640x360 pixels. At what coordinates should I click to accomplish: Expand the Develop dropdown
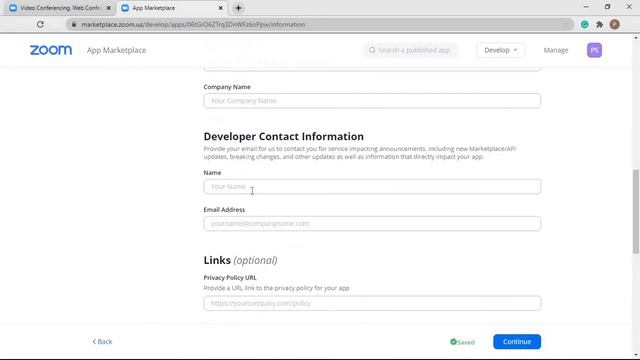click(x=500, y=50)
